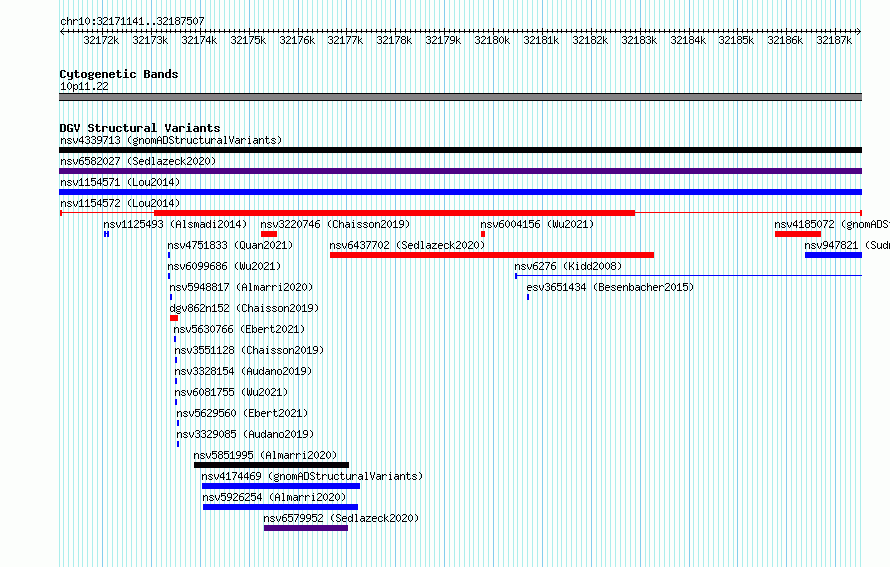Screen dimensions: 890x567
Task: Click the gray 10p11.22 cytogenetic band bar
Action: point(460,97)
